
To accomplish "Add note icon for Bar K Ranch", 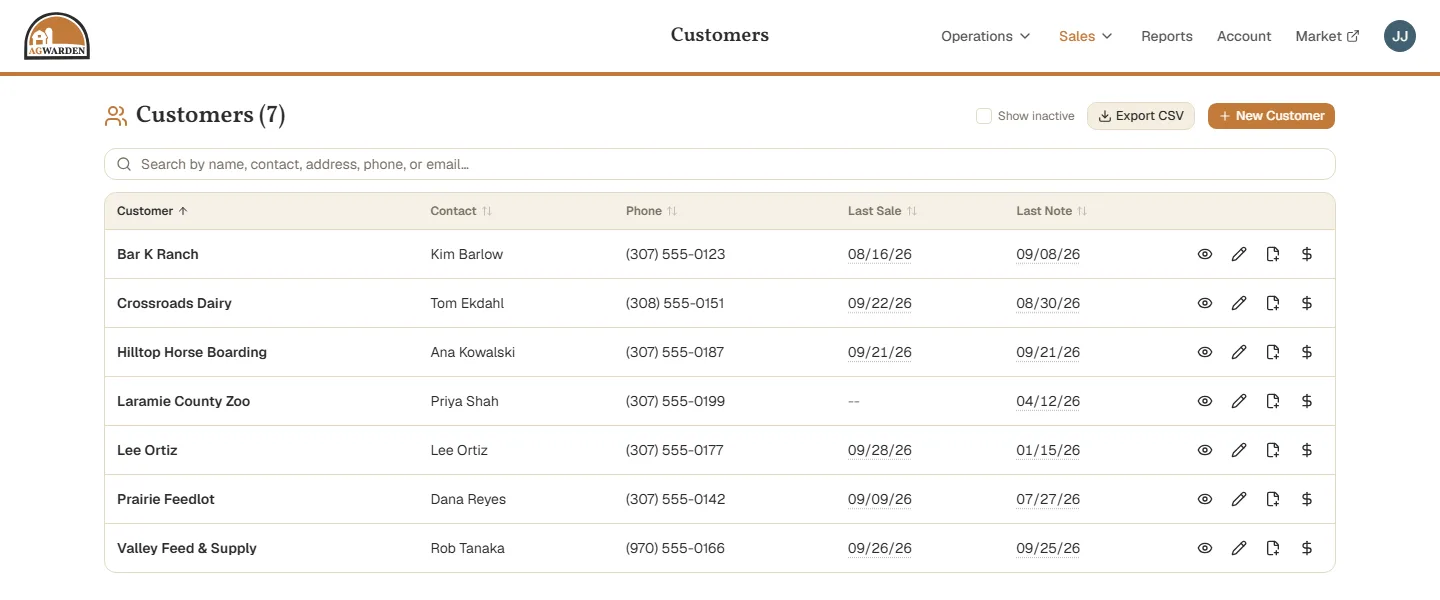I will click(x=1273, y=254).
